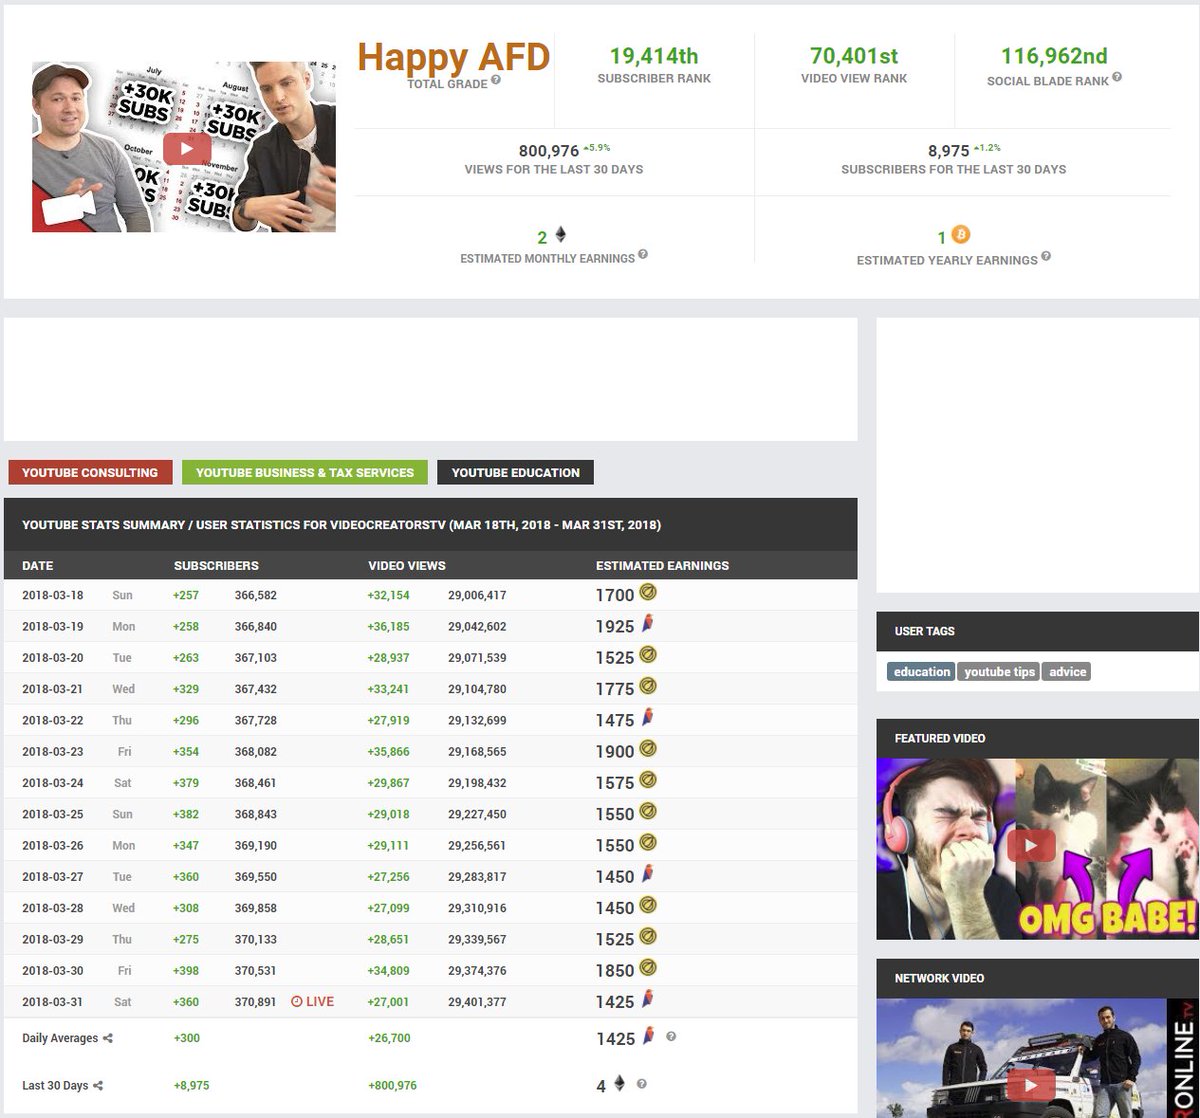Open YouTube Business & Tax Services tab

pyautogui.click(x=305, y=472)
